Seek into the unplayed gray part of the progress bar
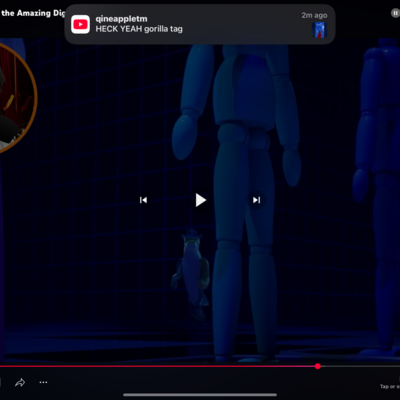 [360, 366]
